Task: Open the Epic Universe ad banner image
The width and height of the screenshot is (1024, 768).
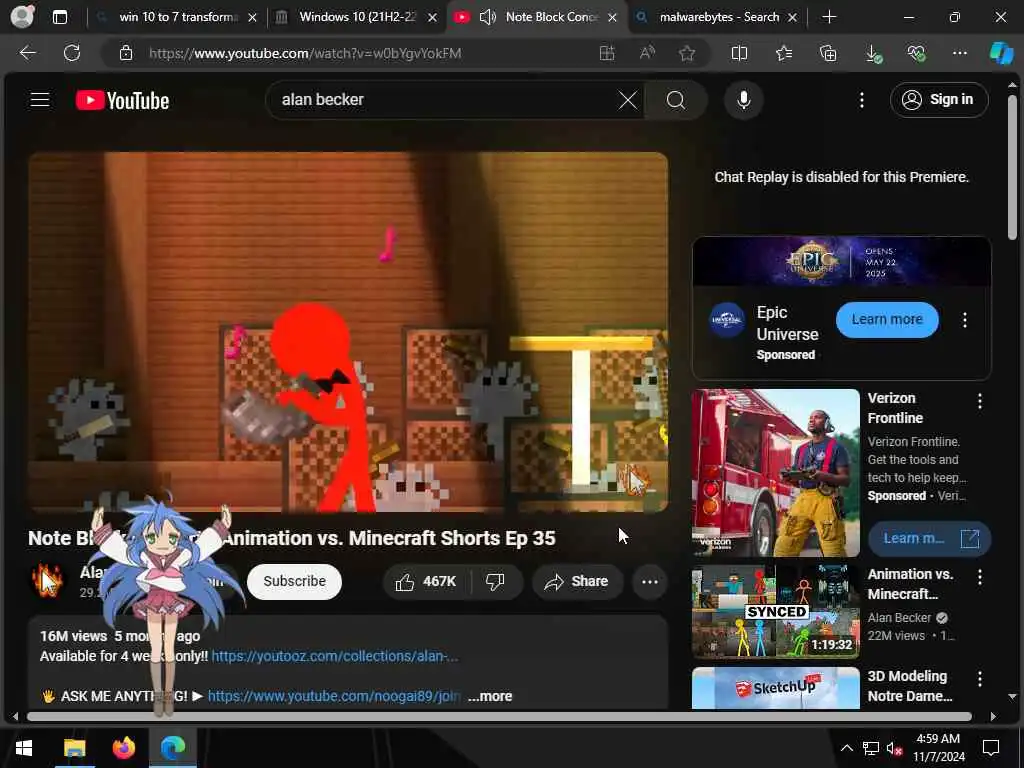Action: click(x=841, y=261)
